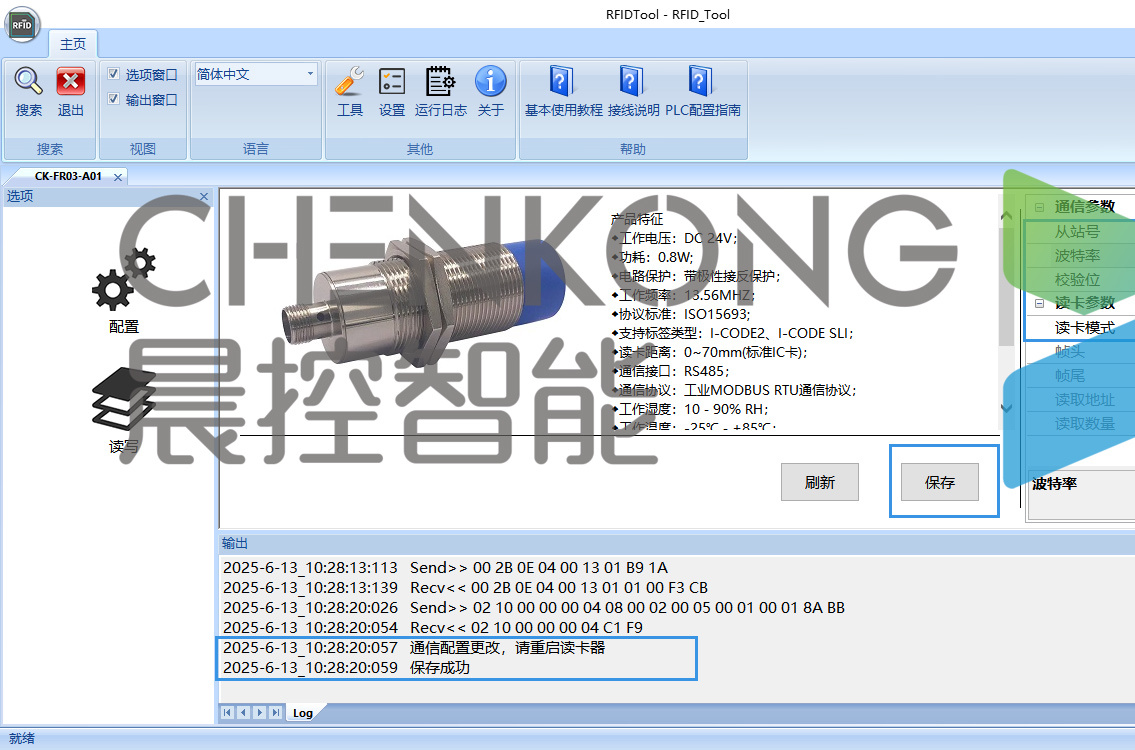Click the RFID application logo button
Viewport: 1135px width, 750px height.
tap(22, 24)
